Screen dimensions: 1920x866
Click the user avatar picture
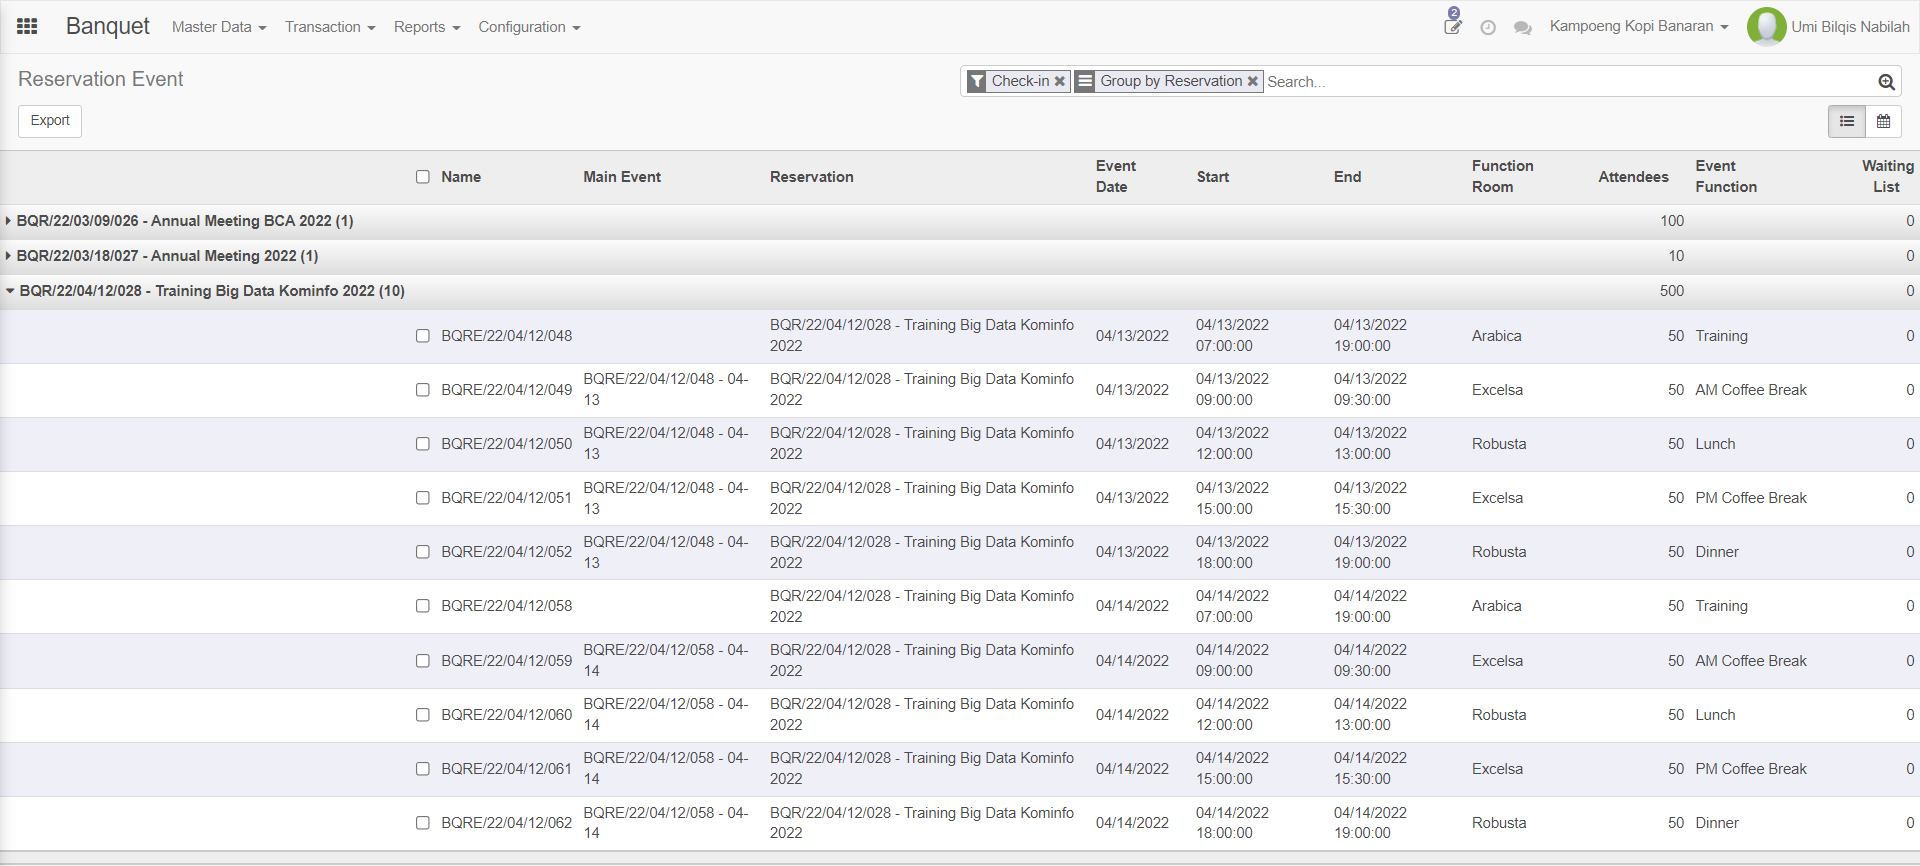1767,27
